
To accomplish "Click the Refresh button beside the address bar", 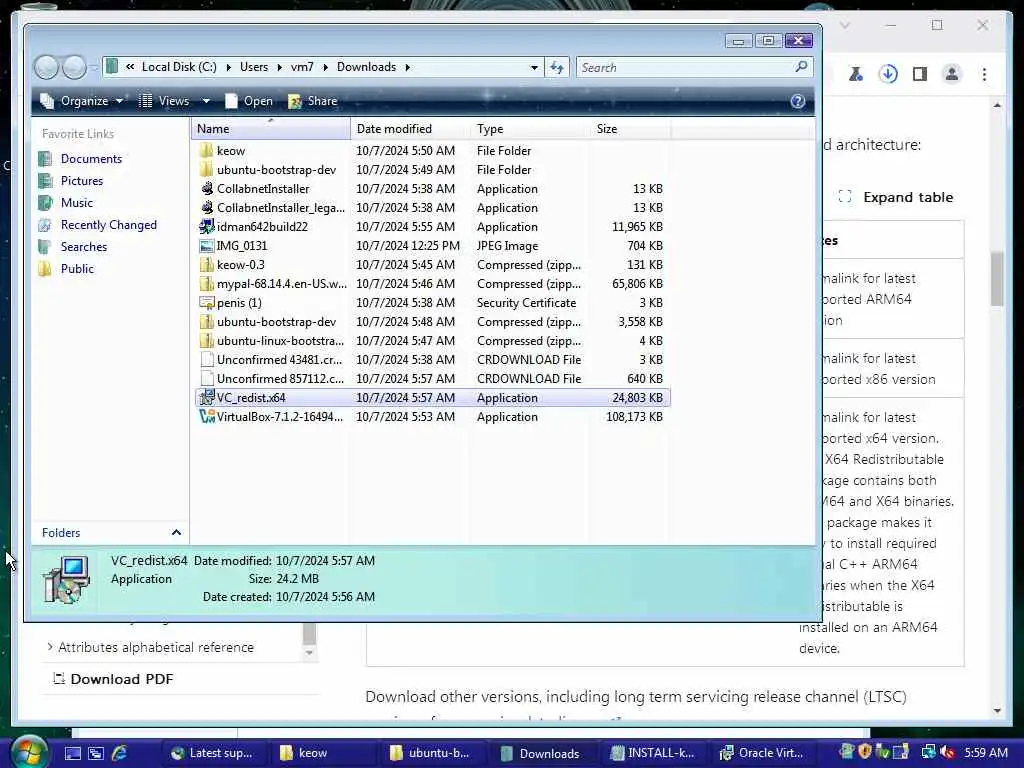I will click(x=556, y=67).
